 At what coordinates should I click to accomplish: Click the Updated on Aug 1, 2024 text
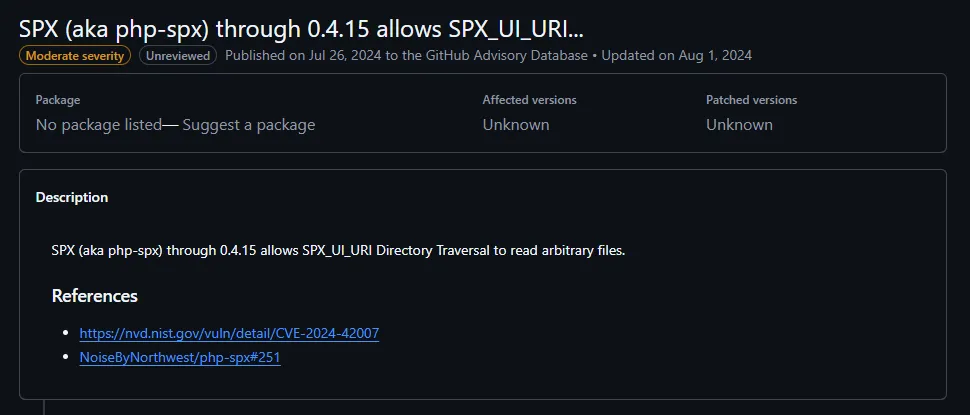pos(677,56)
